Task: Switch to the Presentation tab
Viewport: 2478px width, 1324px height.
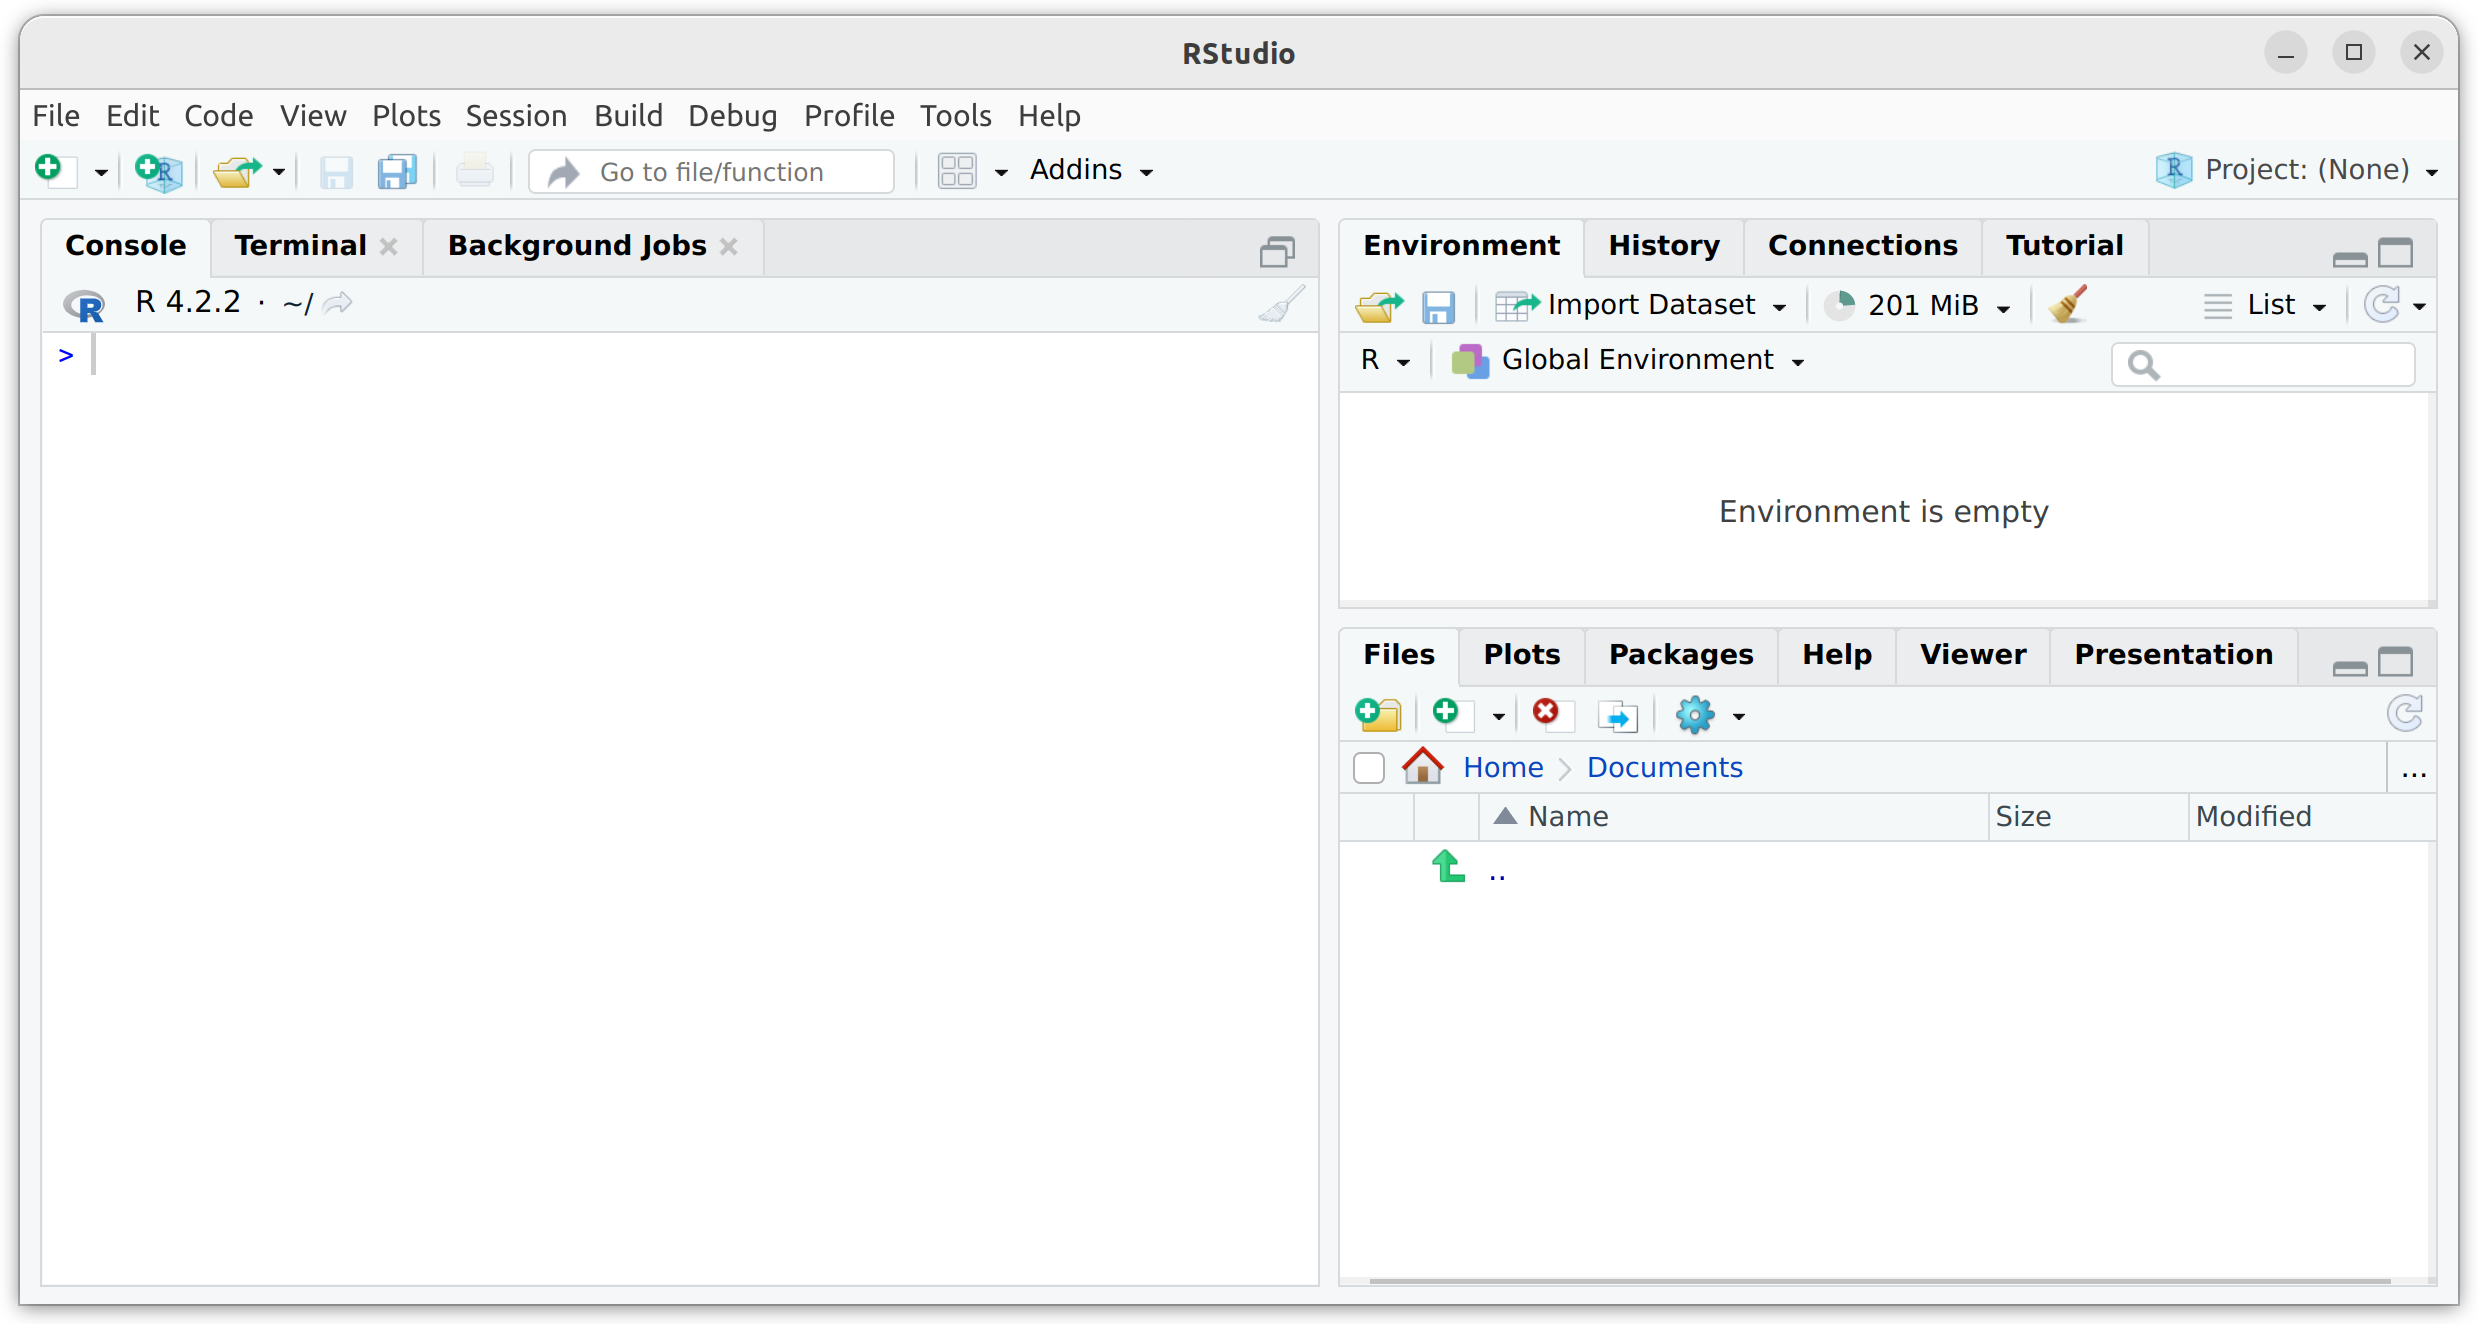Action: click(2174, 655)
